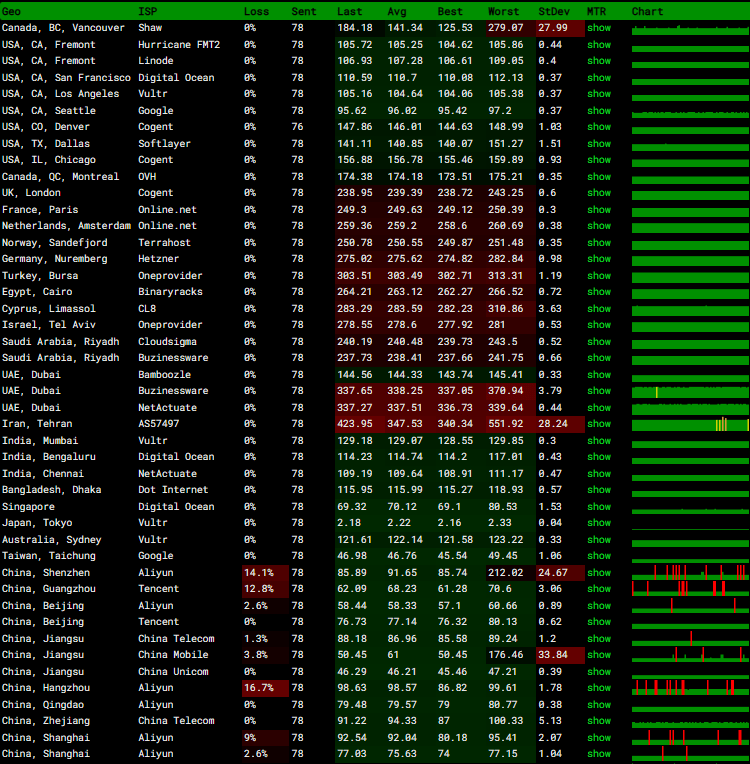
Task: Select the India, Bengaluru geo cell
Action: tap(49, 457)
